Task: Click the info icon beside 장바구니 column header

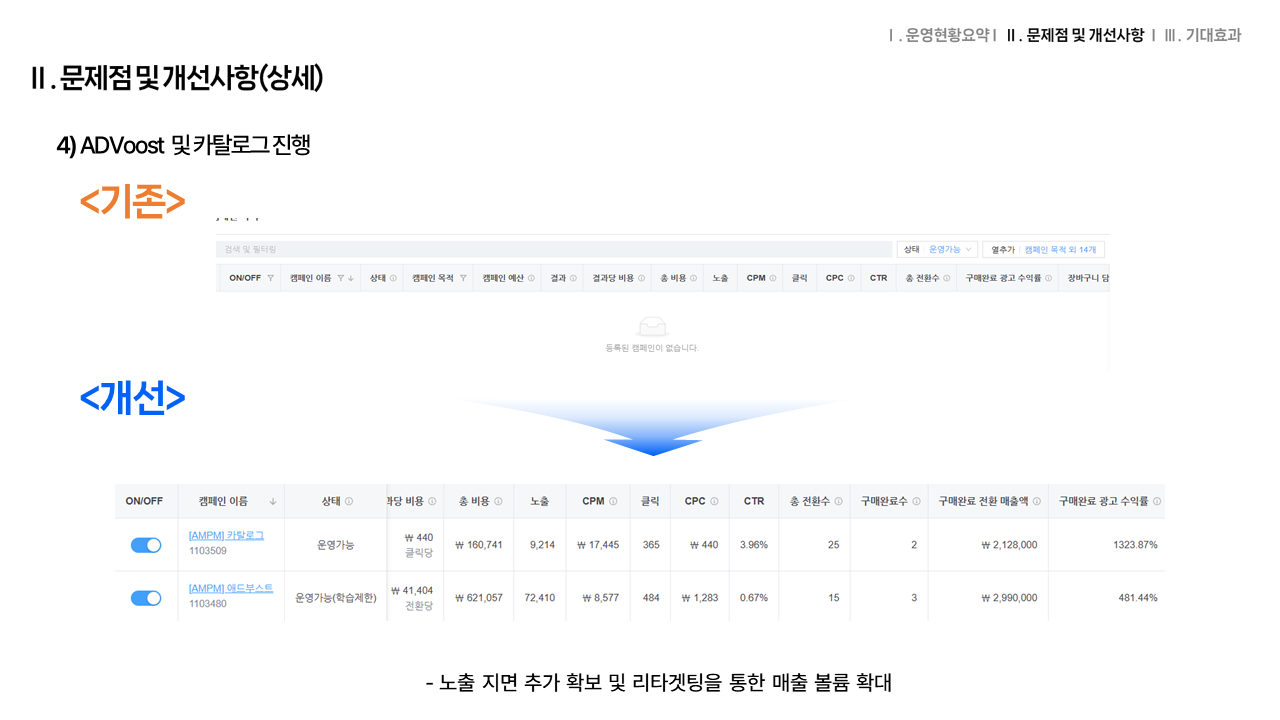Action: click(x=1105, y=278)
